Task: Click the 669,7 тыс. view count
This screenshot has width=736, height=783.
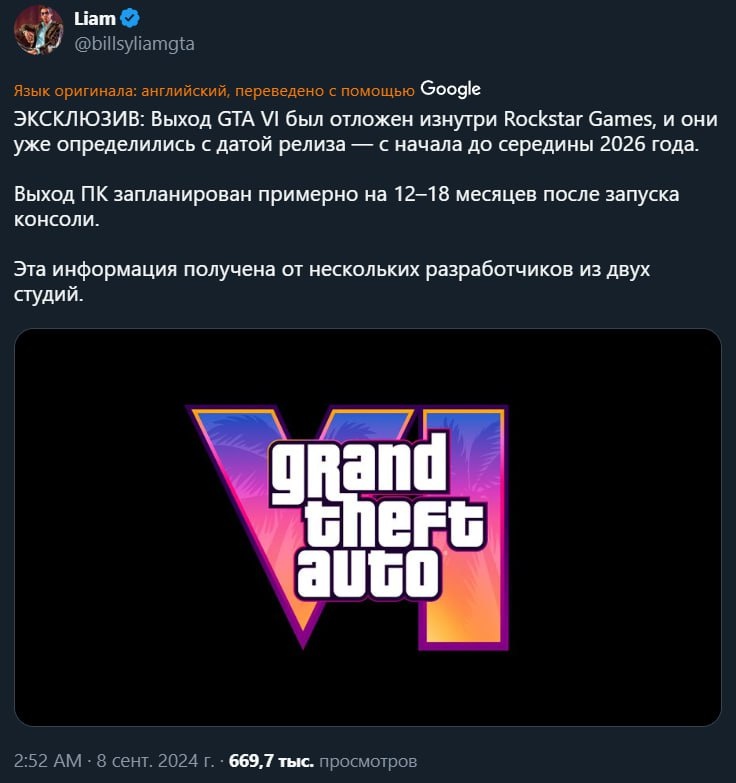Action: tap(271, 761)
